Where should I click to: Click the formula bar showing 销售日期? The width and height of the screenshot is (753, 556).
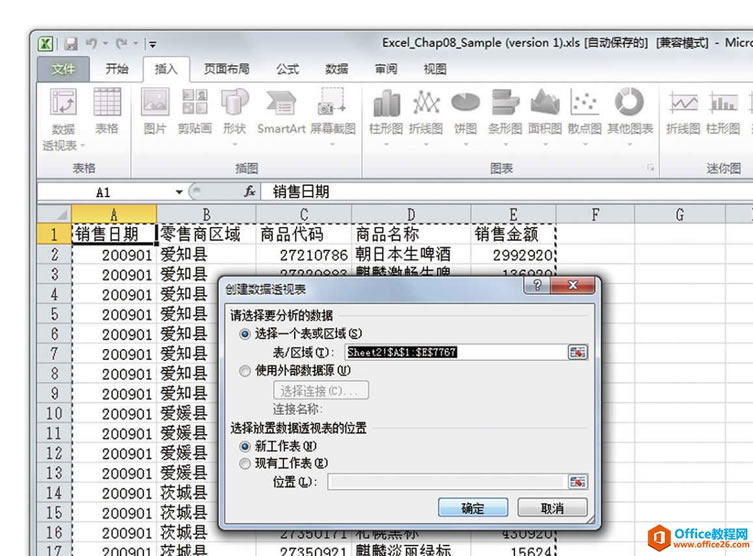(x=507, y=192)
